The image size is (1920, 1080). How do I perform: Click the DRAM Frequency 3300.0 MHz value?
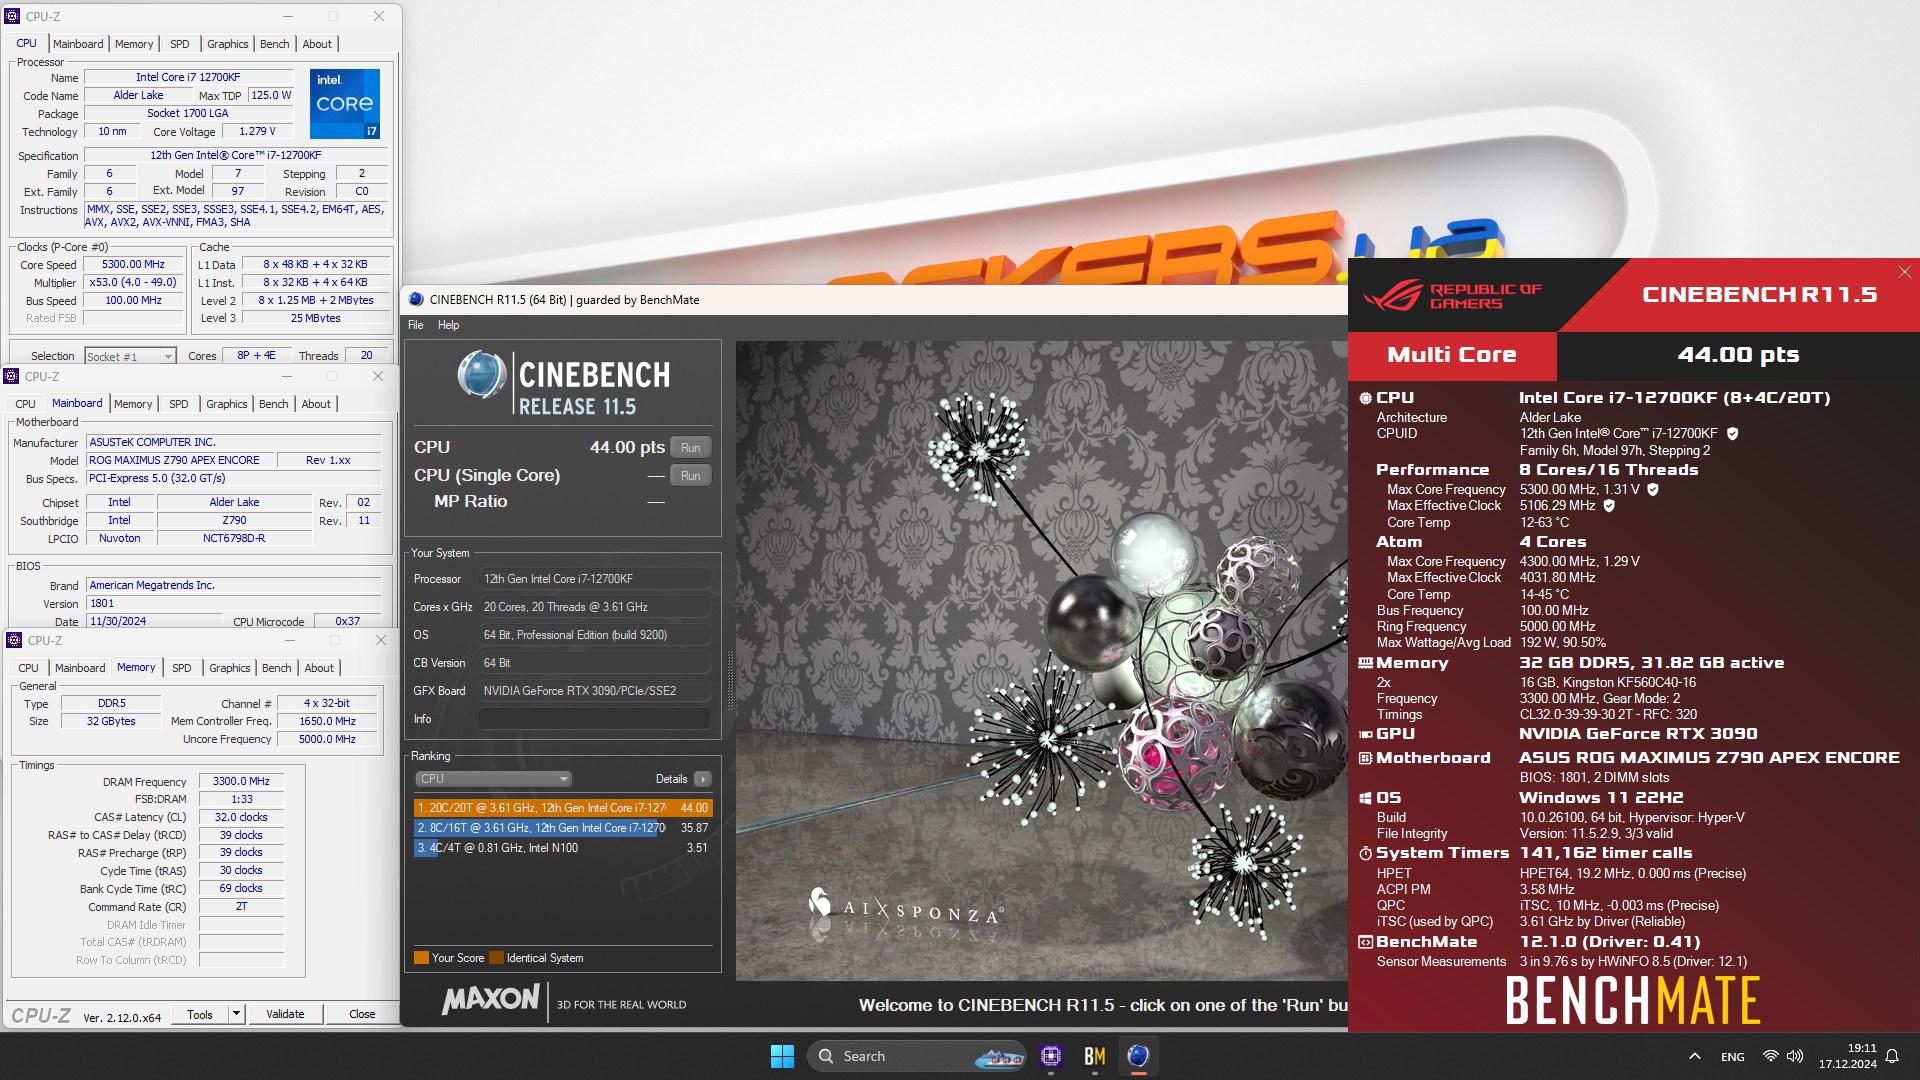tap(241, 782)
